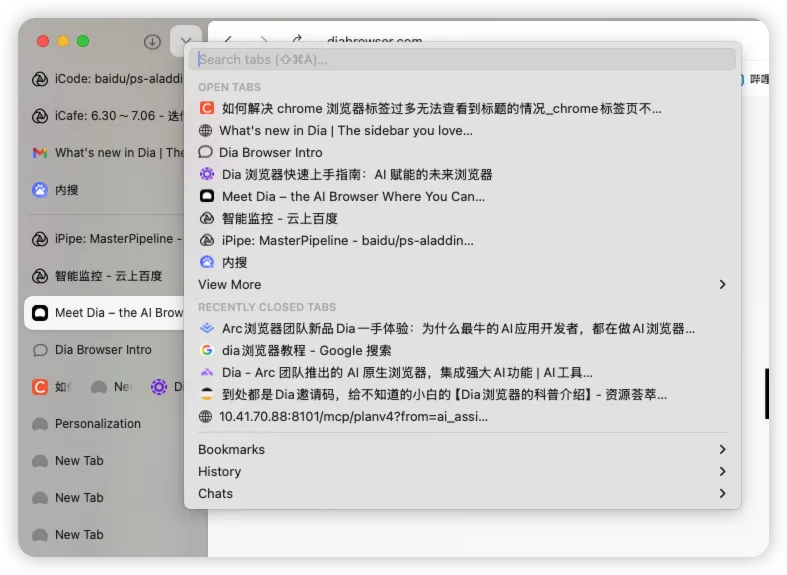Focus the Search tabs input field

(462, 59)
